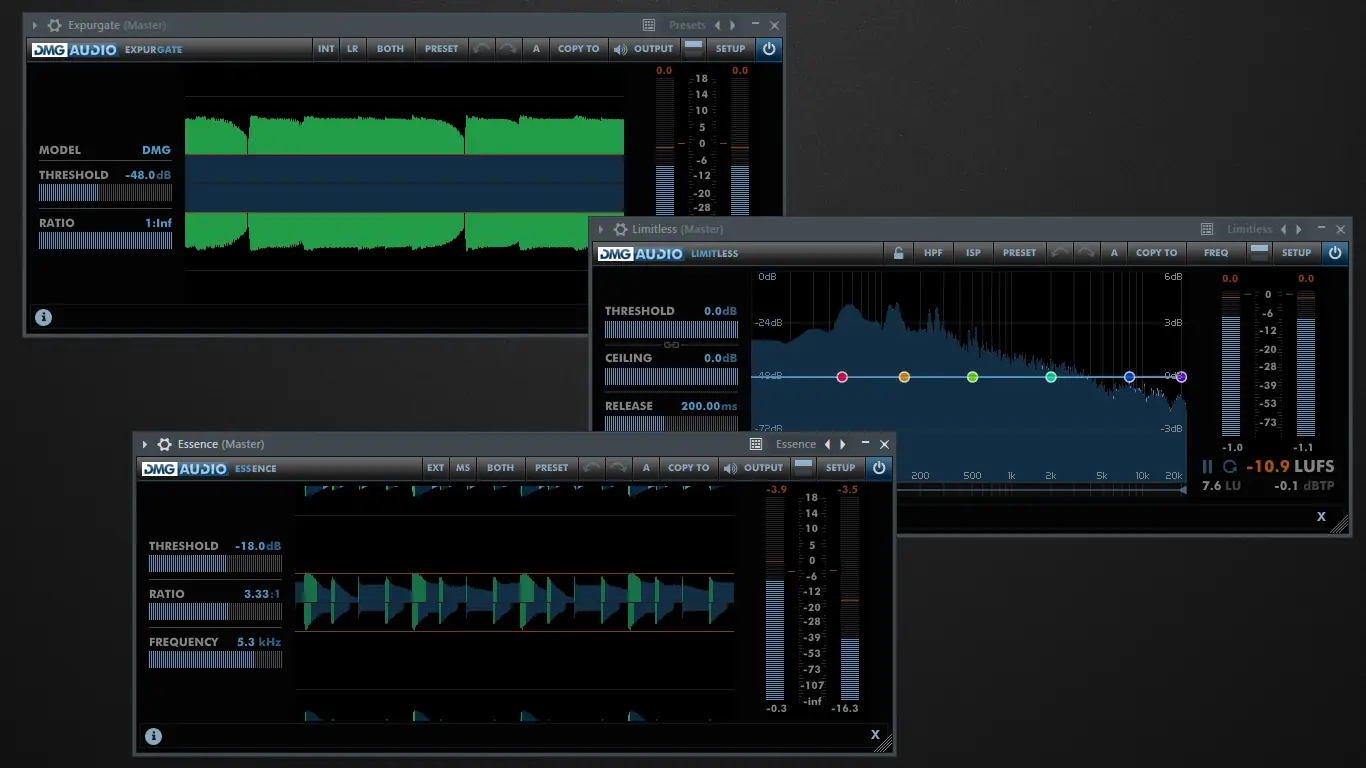Change the Limitless view size icon

[x=1260, y=253]
